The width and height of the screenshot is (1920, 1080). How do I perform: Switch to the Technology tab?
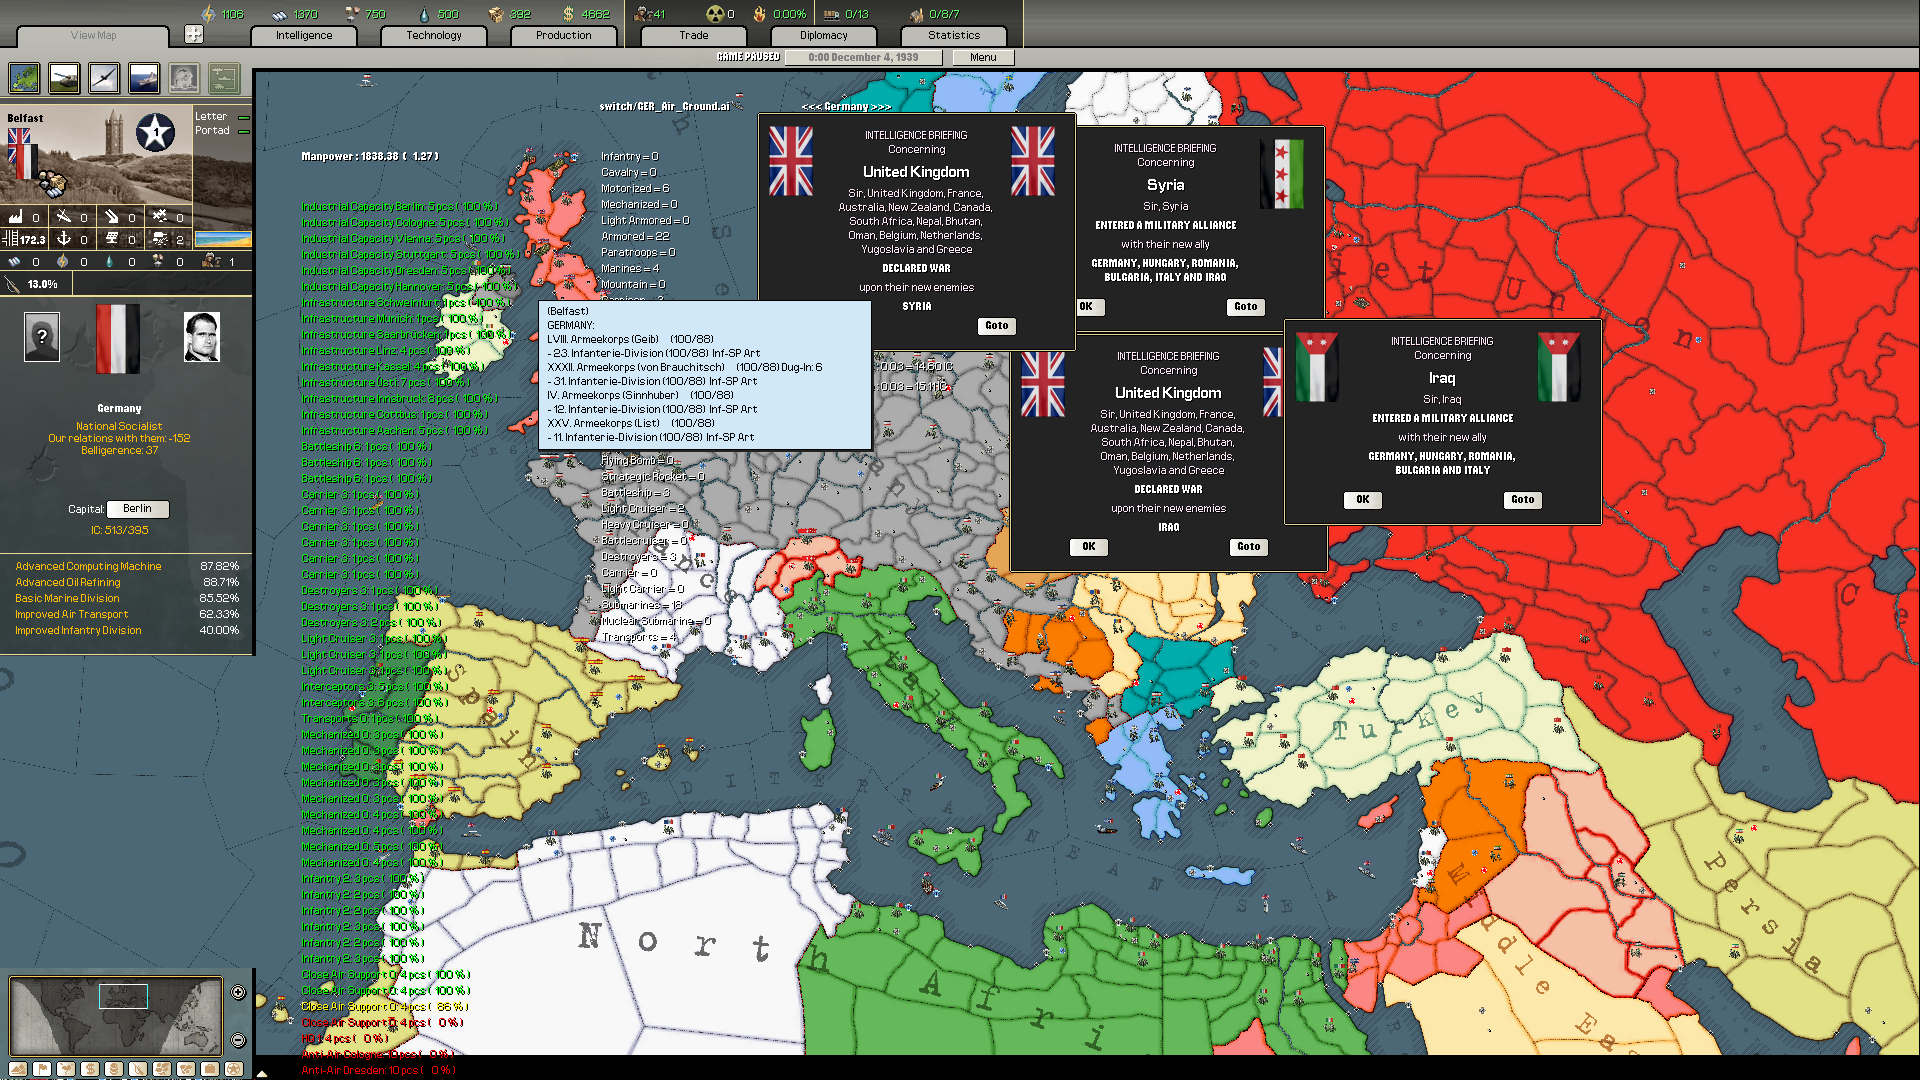pos(433,35)
